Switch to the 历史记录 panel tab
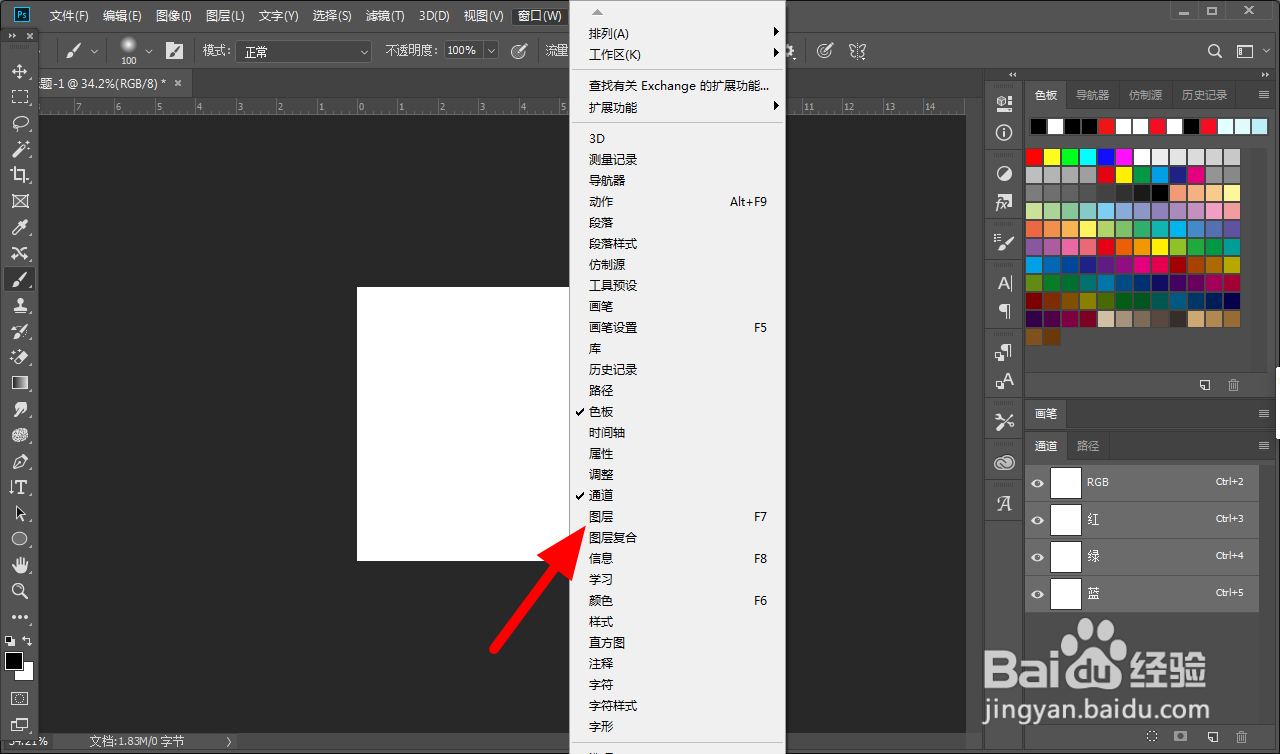This screenshot has width=1280, height=754. pos(1204,95)
